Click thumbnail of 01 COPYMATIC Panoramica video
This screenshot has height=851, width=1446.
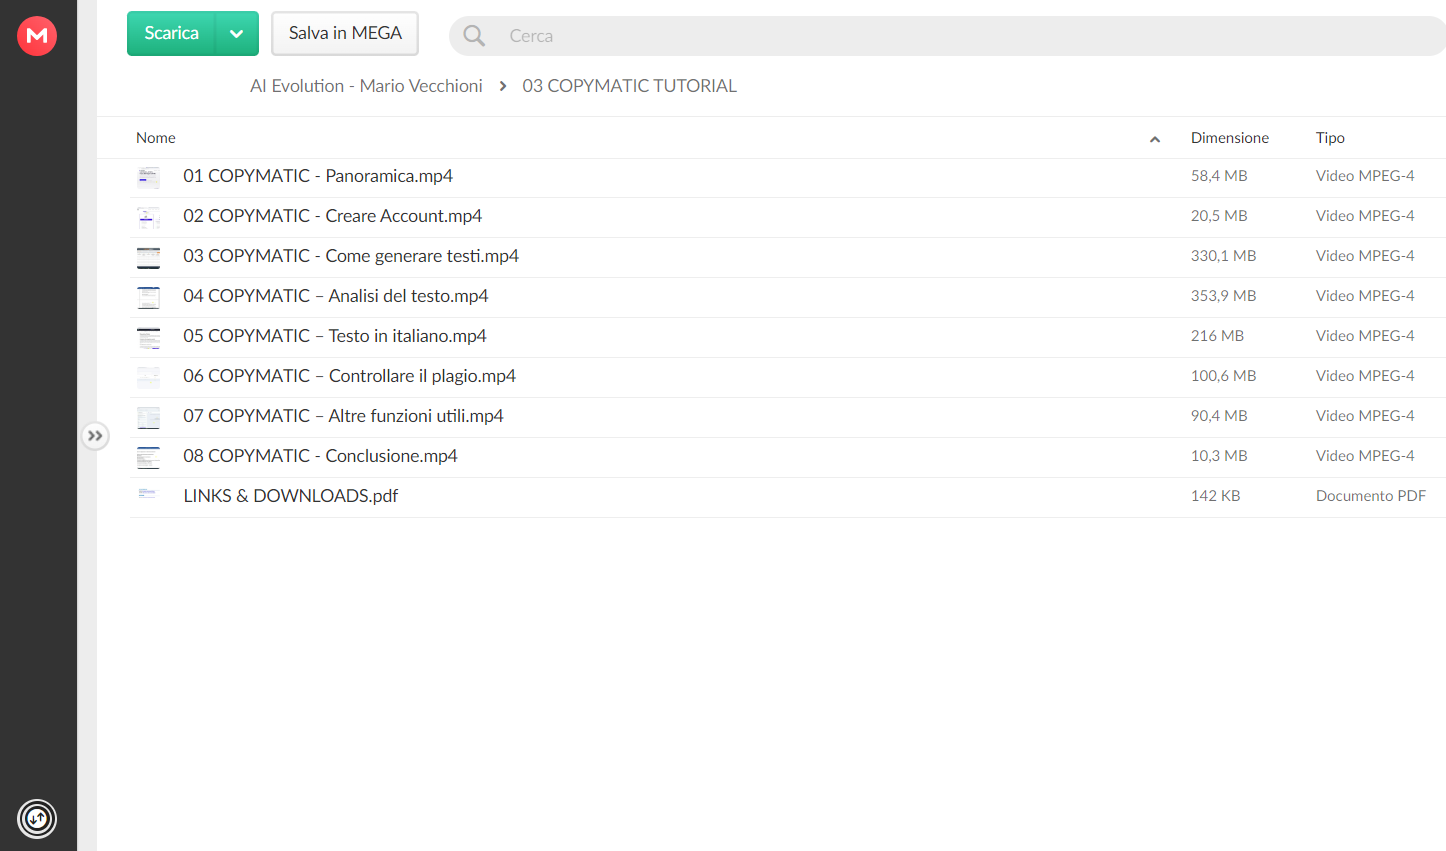pos(148,177)
